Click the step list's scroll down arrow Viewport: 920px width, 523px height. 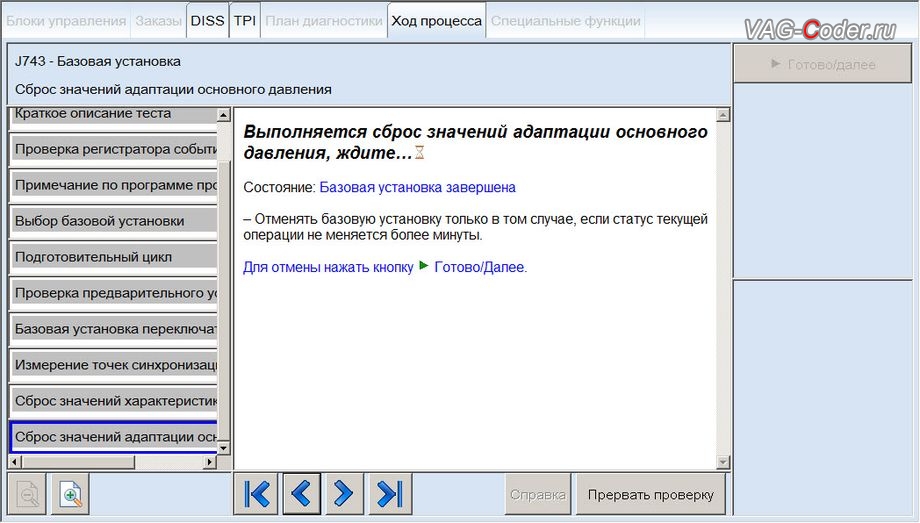(224, 448)
